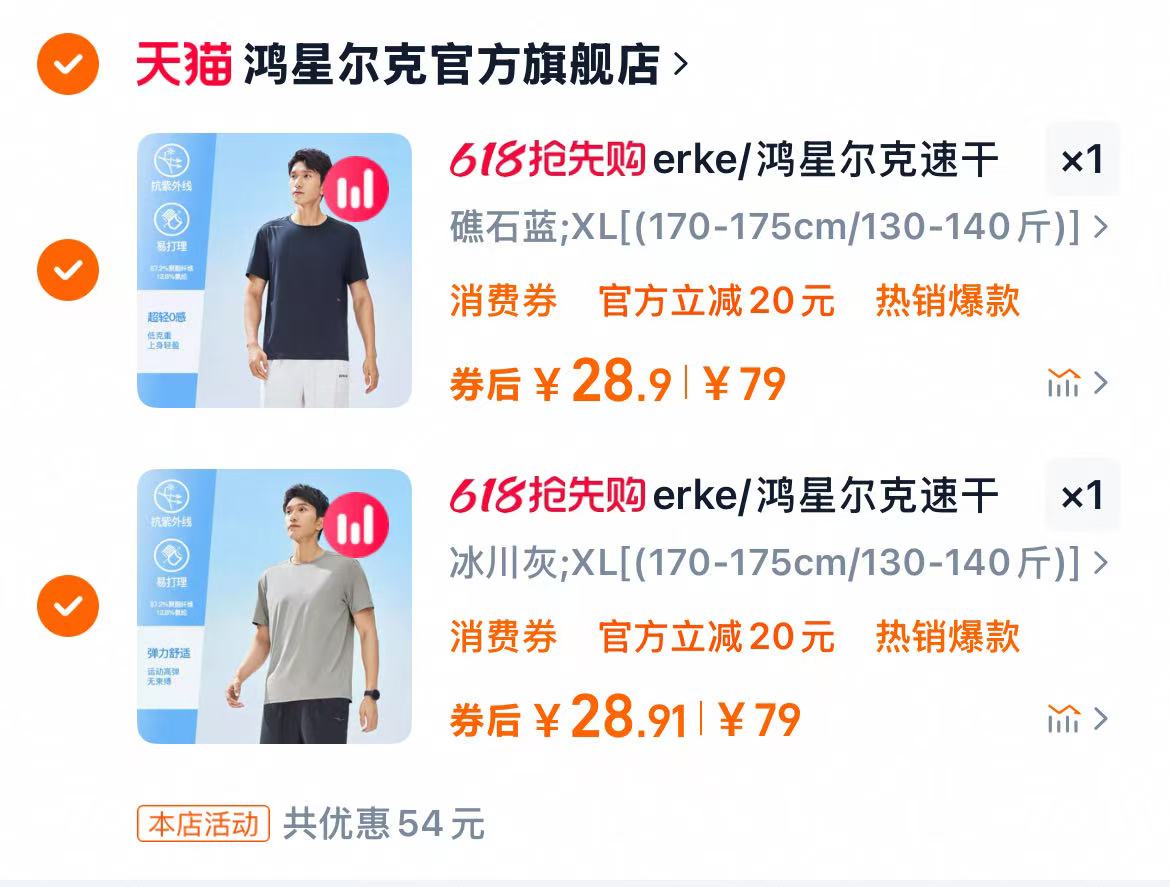Open 本店活动 store promotion tag
The height and width of the screenshot is (887, 1170).
pos(203,824)
